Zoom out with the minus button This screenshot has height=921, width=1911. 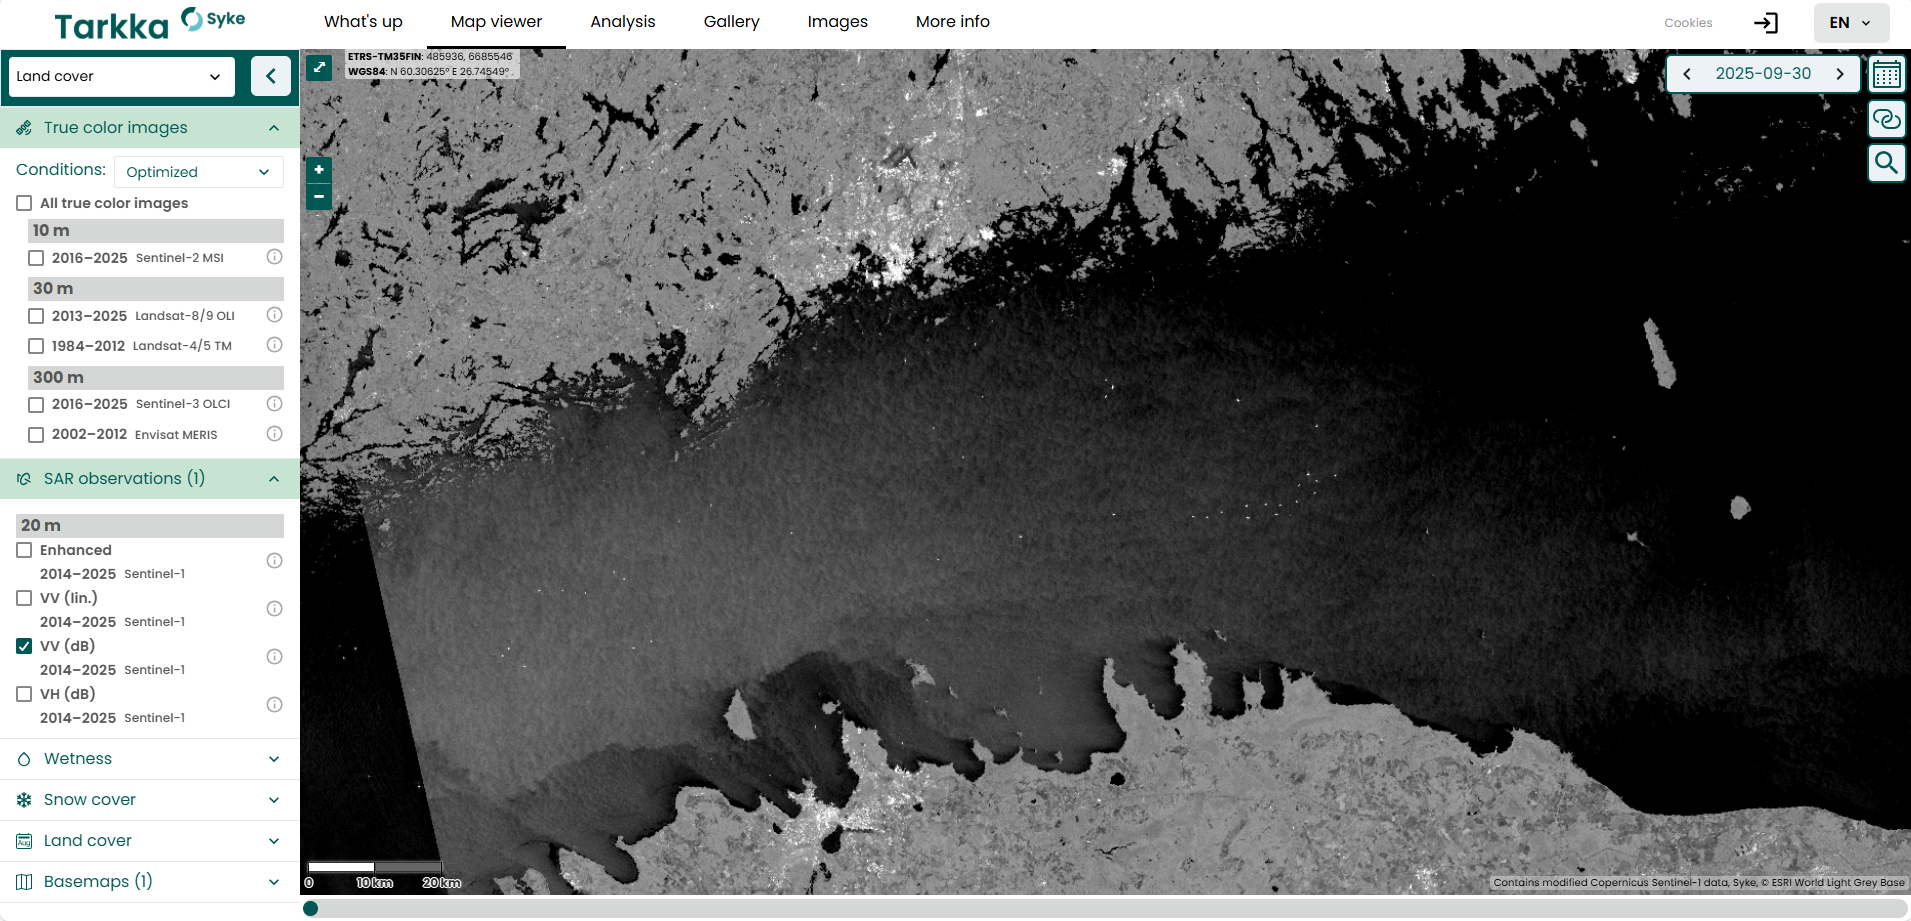pos(319,197)
